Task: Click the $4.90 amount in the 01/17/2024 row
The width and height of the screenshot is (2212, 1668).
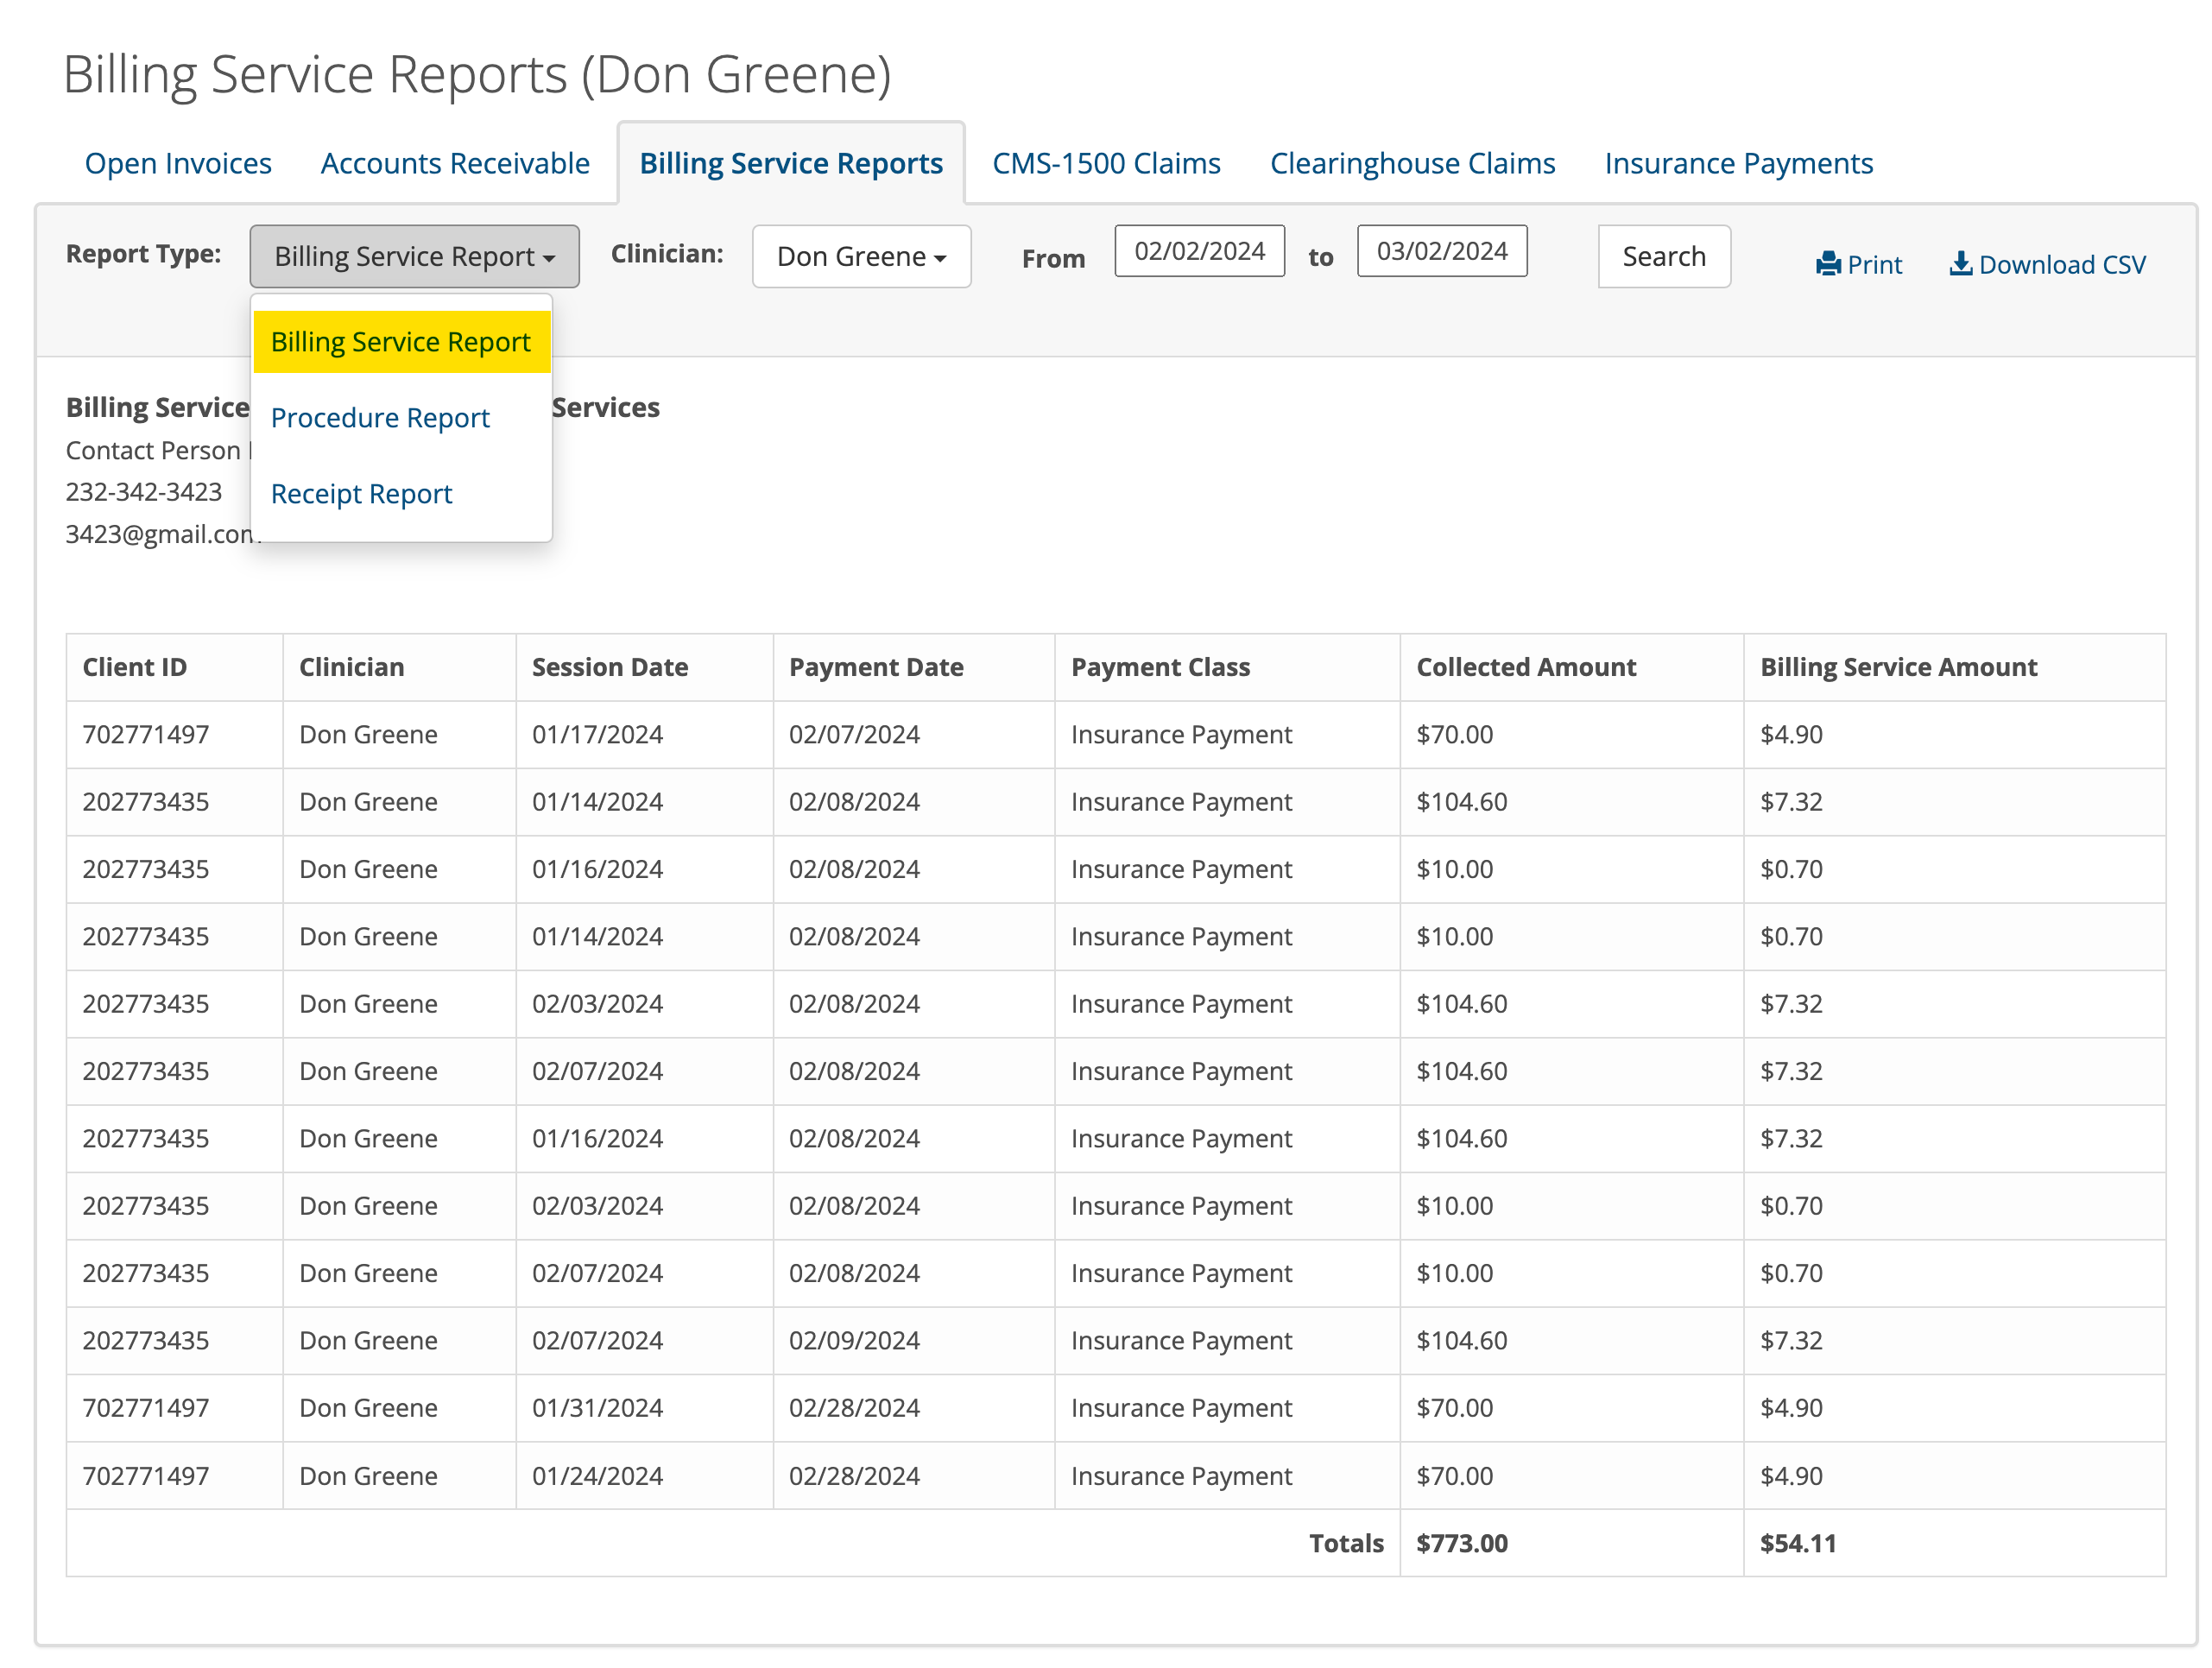Action: tap(1791, 734)
